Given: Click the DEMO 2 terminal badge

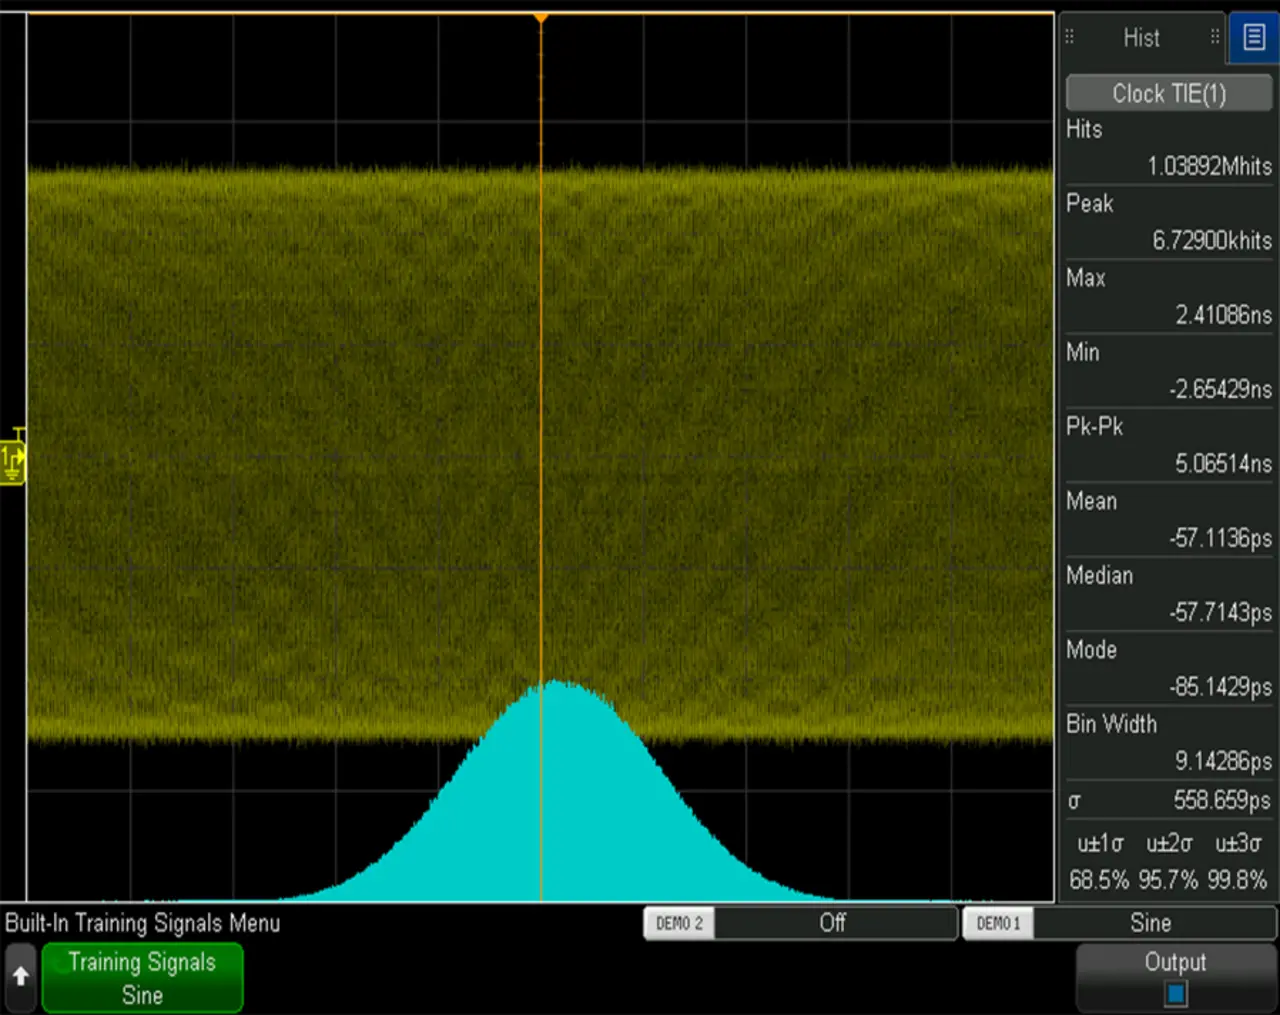Looking at the screenshot, I should click(679, 923).
